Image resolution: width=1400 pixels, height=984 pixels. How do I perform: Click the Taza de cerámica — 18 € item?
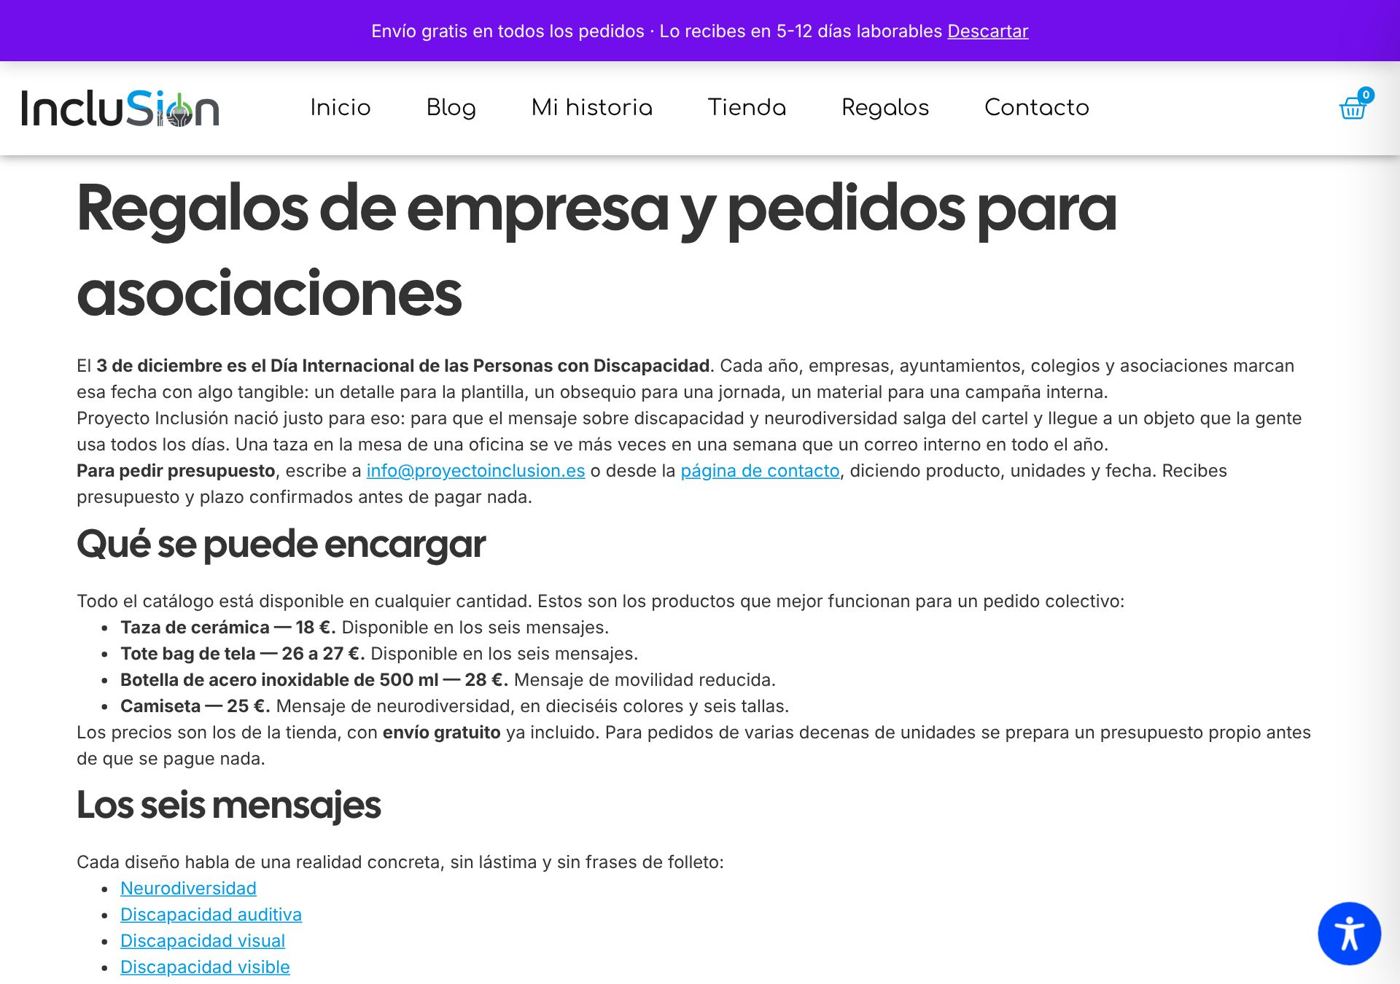pos(364,627)
